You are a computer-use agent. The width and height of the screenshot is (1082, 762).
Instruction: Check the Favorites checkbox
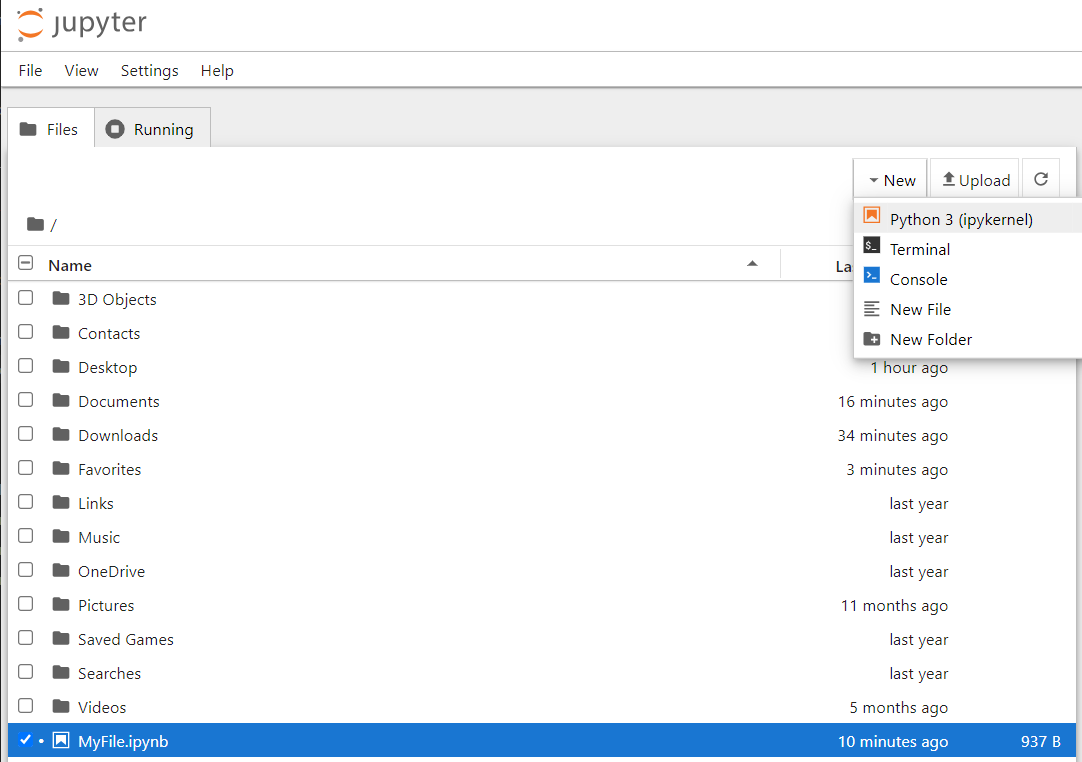point(26,467)
